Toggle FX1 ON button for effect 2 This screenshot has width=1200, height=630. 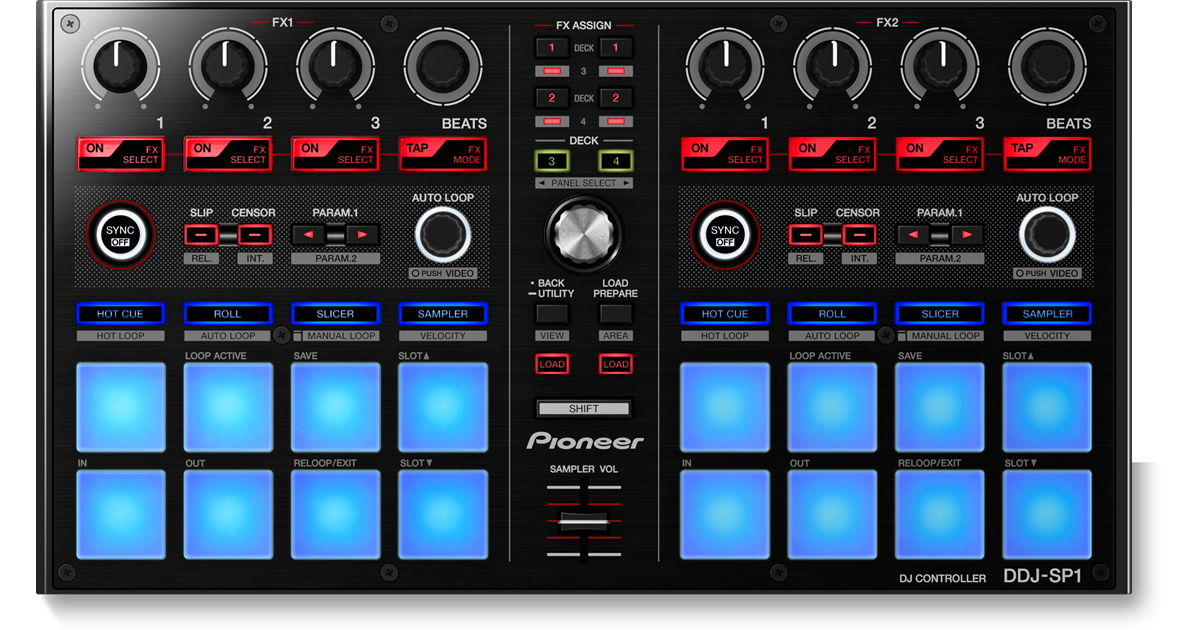(228, 154)
